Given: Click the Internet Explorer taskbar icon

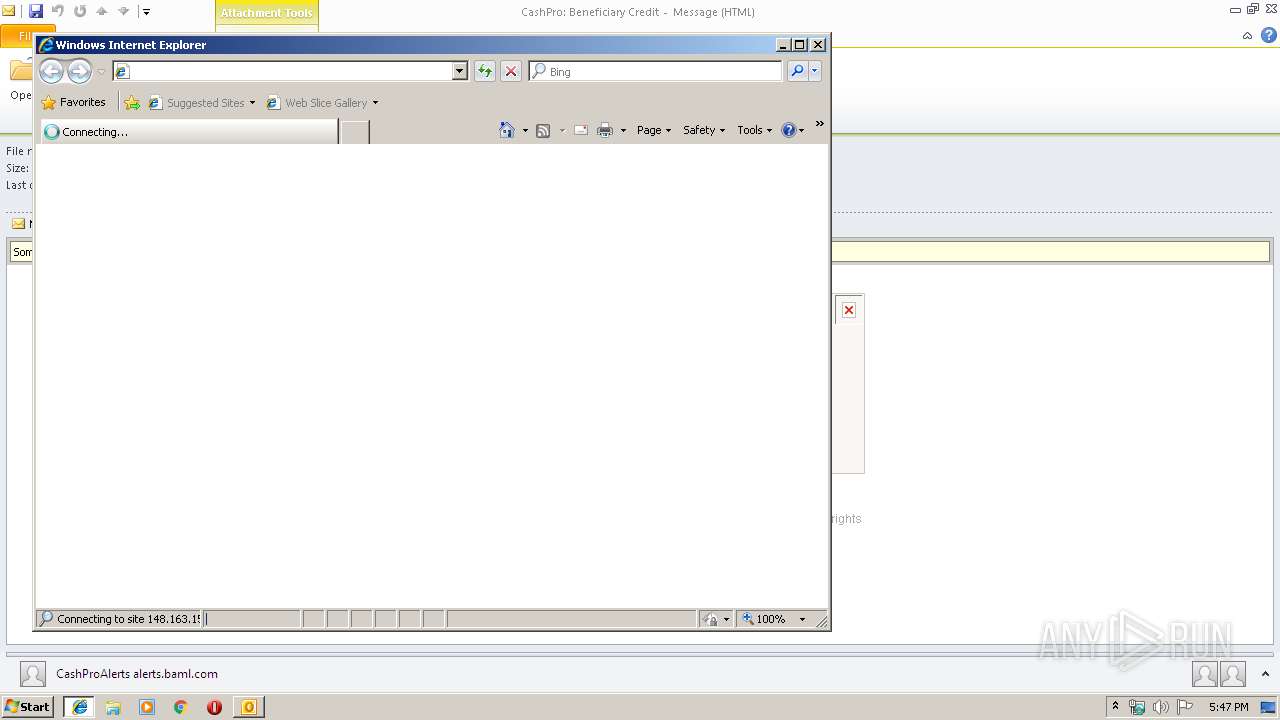Looking at the screenshot, I should 79,706.
